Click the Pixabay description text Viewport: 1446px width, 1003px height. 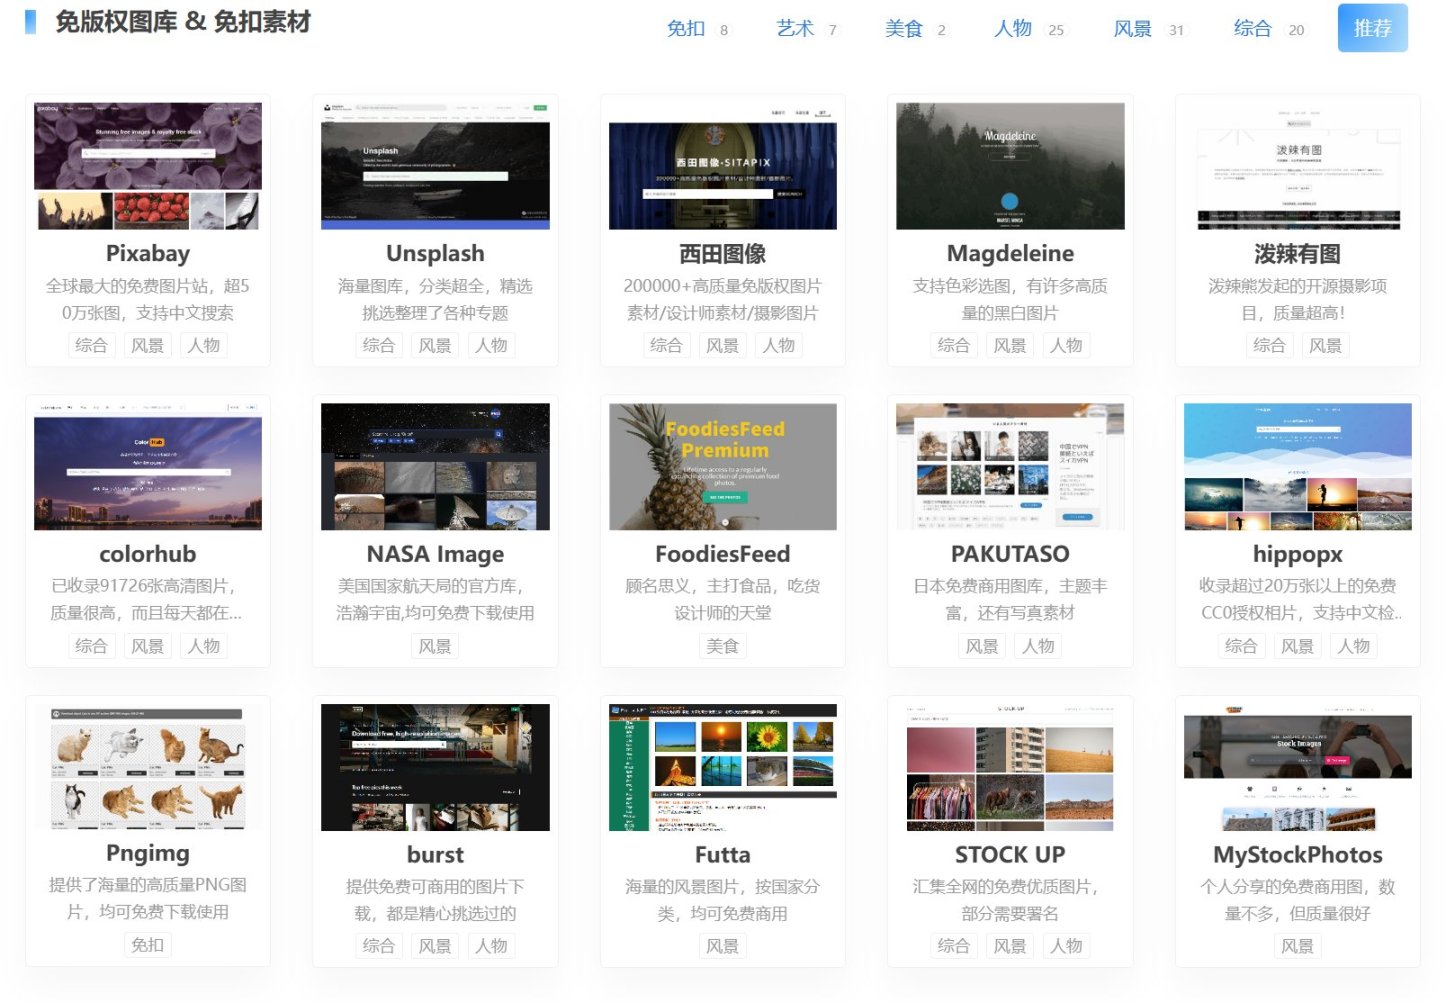click(148, 299)
